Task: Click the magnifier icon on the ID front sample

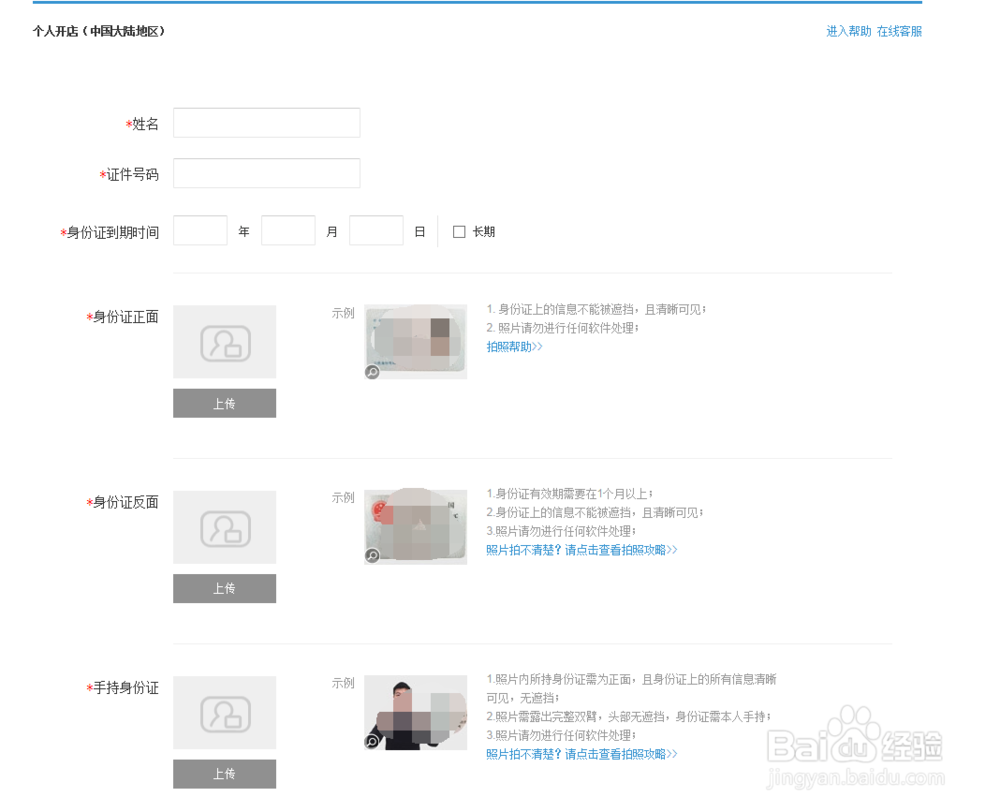Action: coord(370,371)
